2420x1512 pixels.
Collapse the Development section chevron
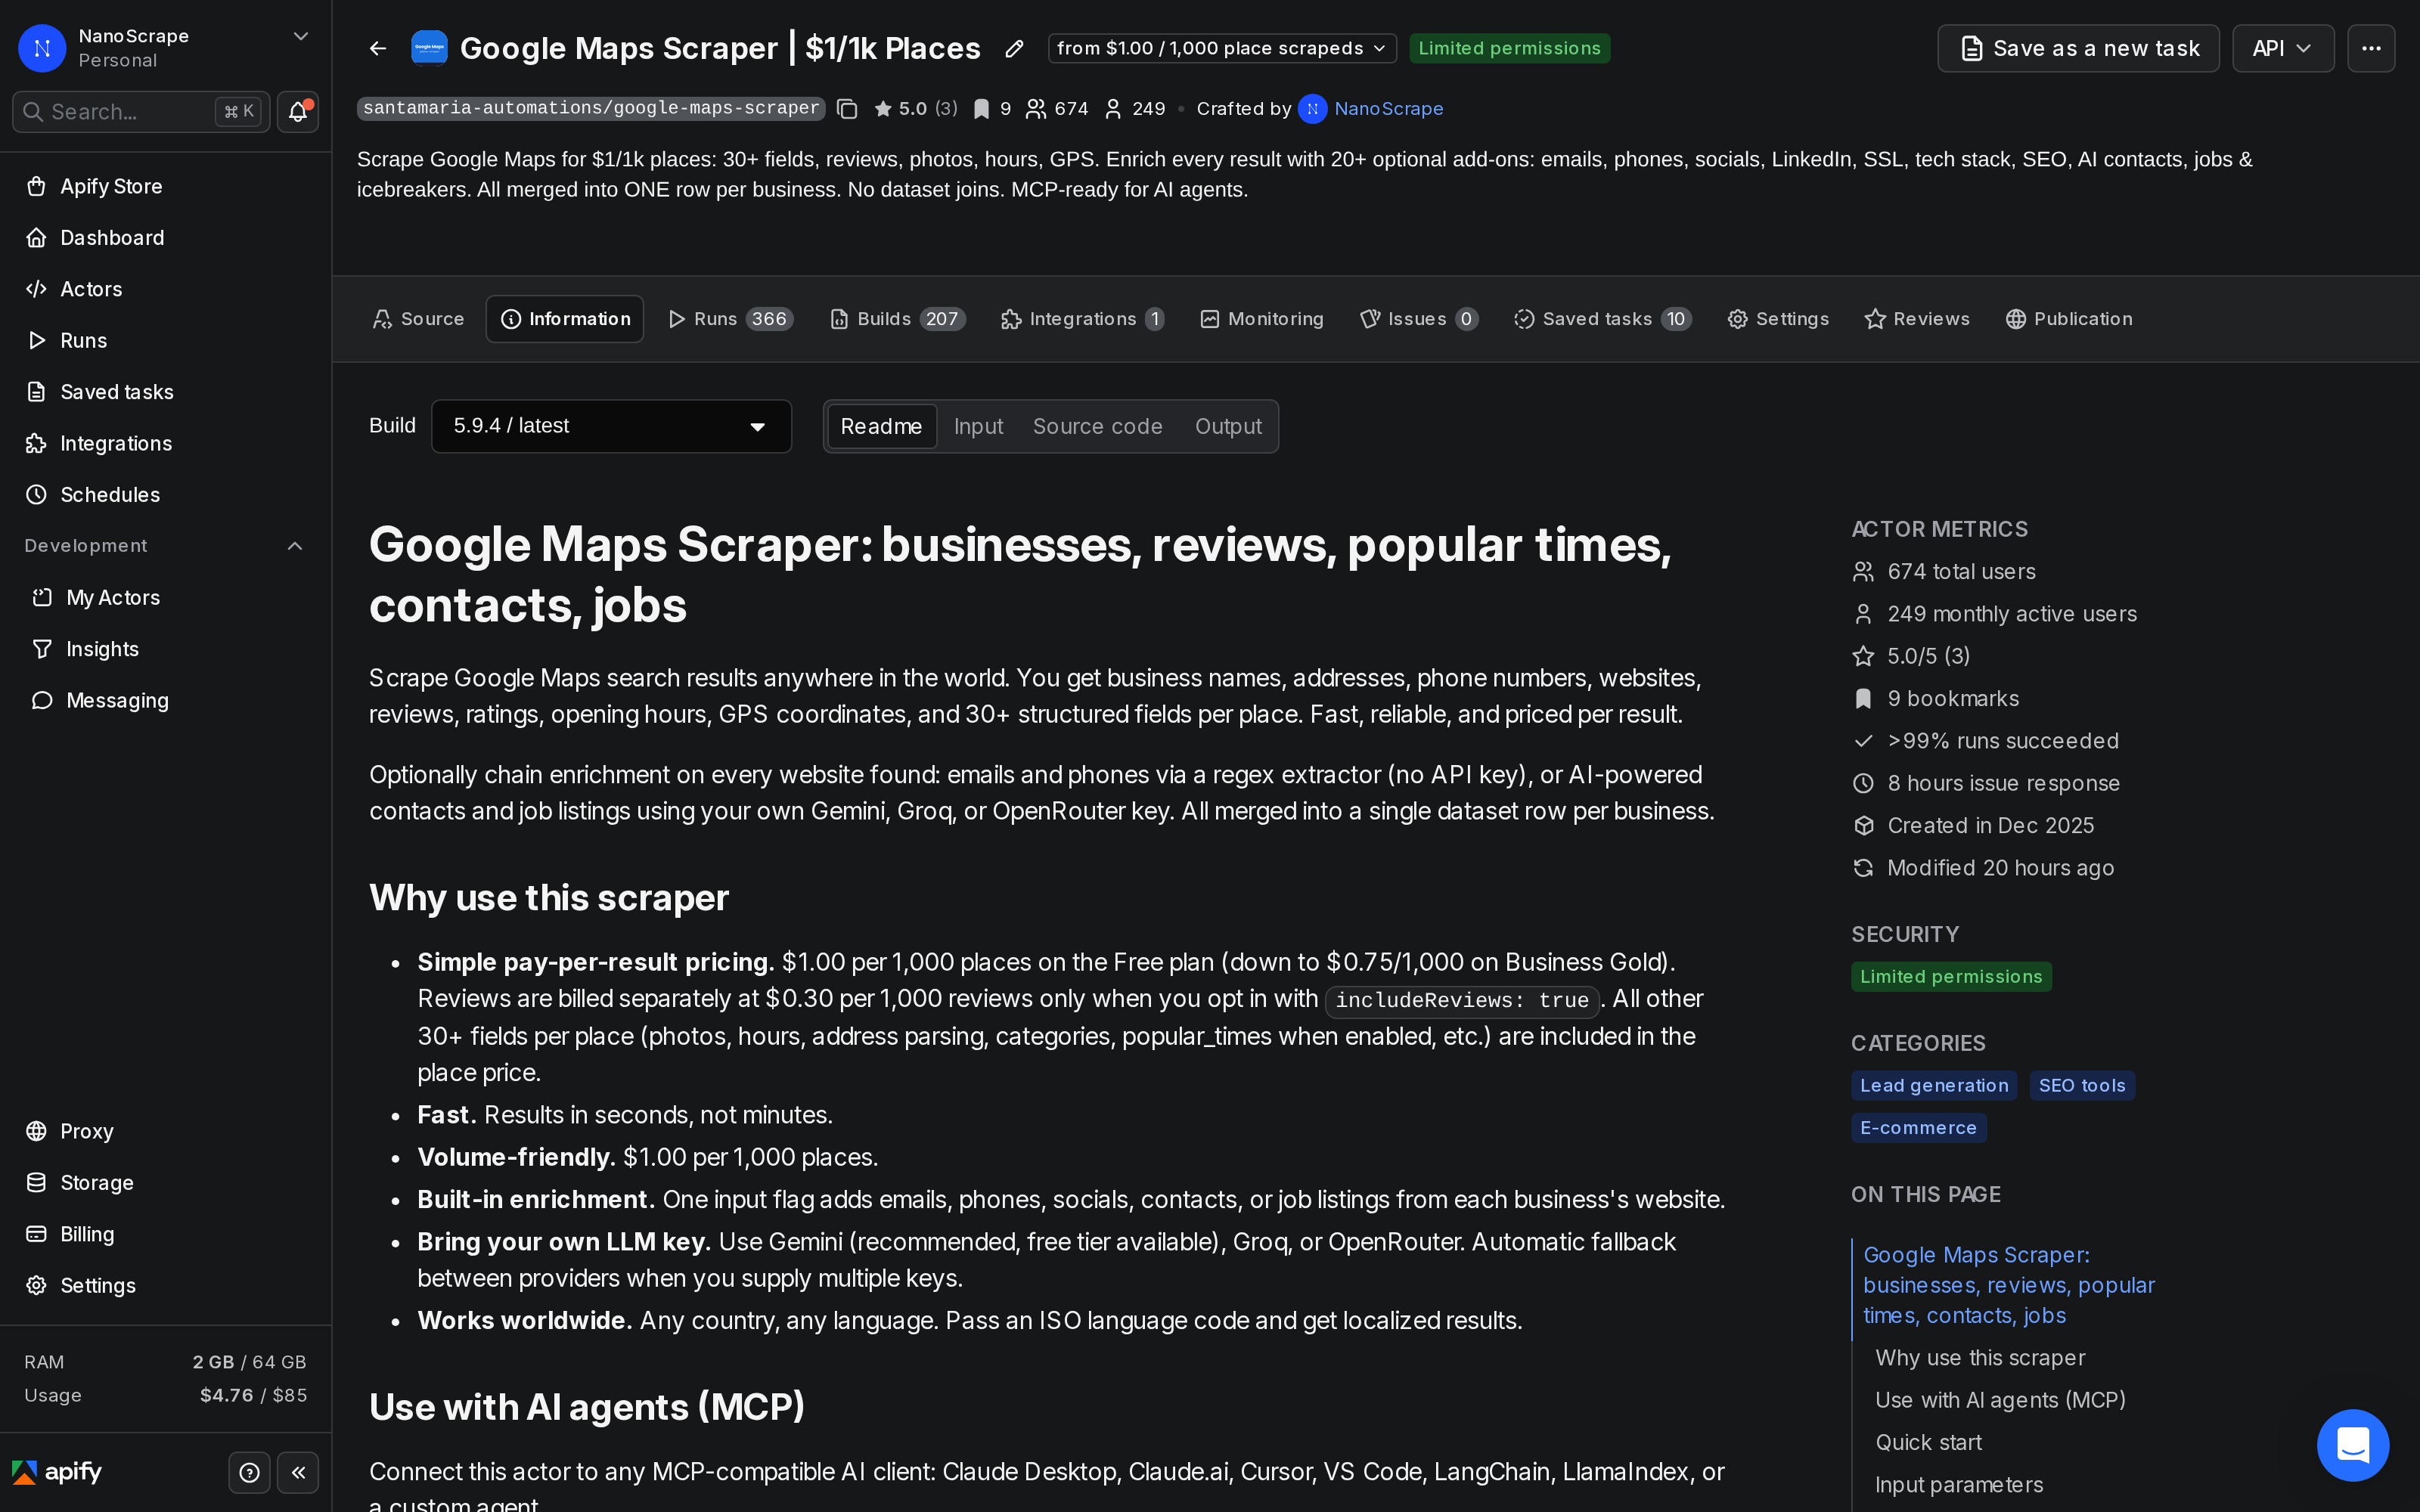295,546
